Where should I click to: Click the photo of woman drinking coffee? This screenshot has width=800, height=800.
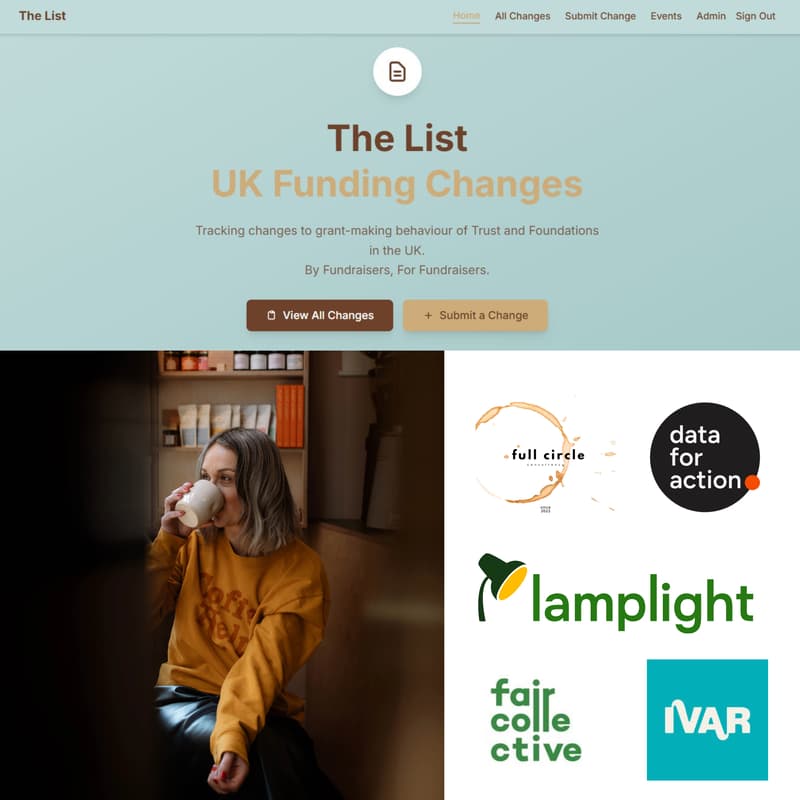point(222,575)
